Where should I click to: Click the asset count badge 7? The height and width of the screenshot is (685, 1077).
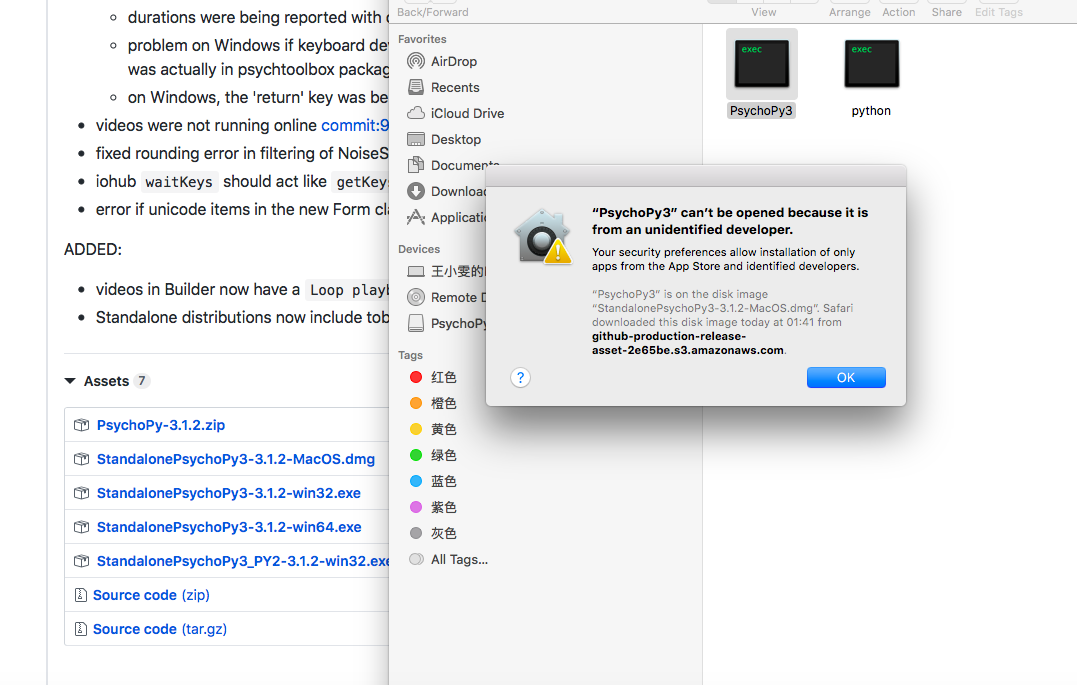pos(141,381)
